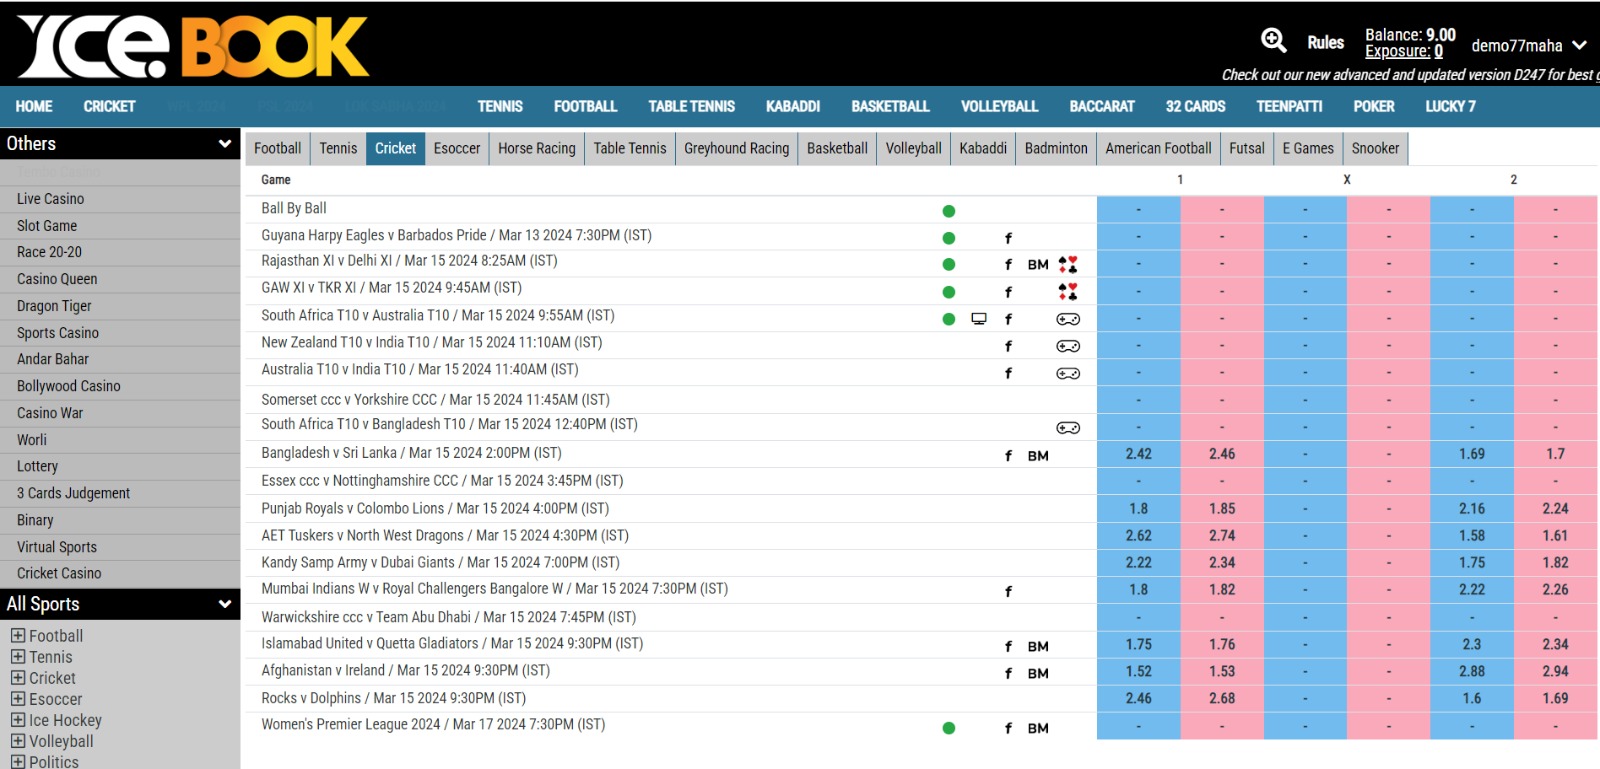Click the 'f' fancy icon for Guyana Harpy Eagles match
The image size is (1600, 769).
tap(1008, 238)
